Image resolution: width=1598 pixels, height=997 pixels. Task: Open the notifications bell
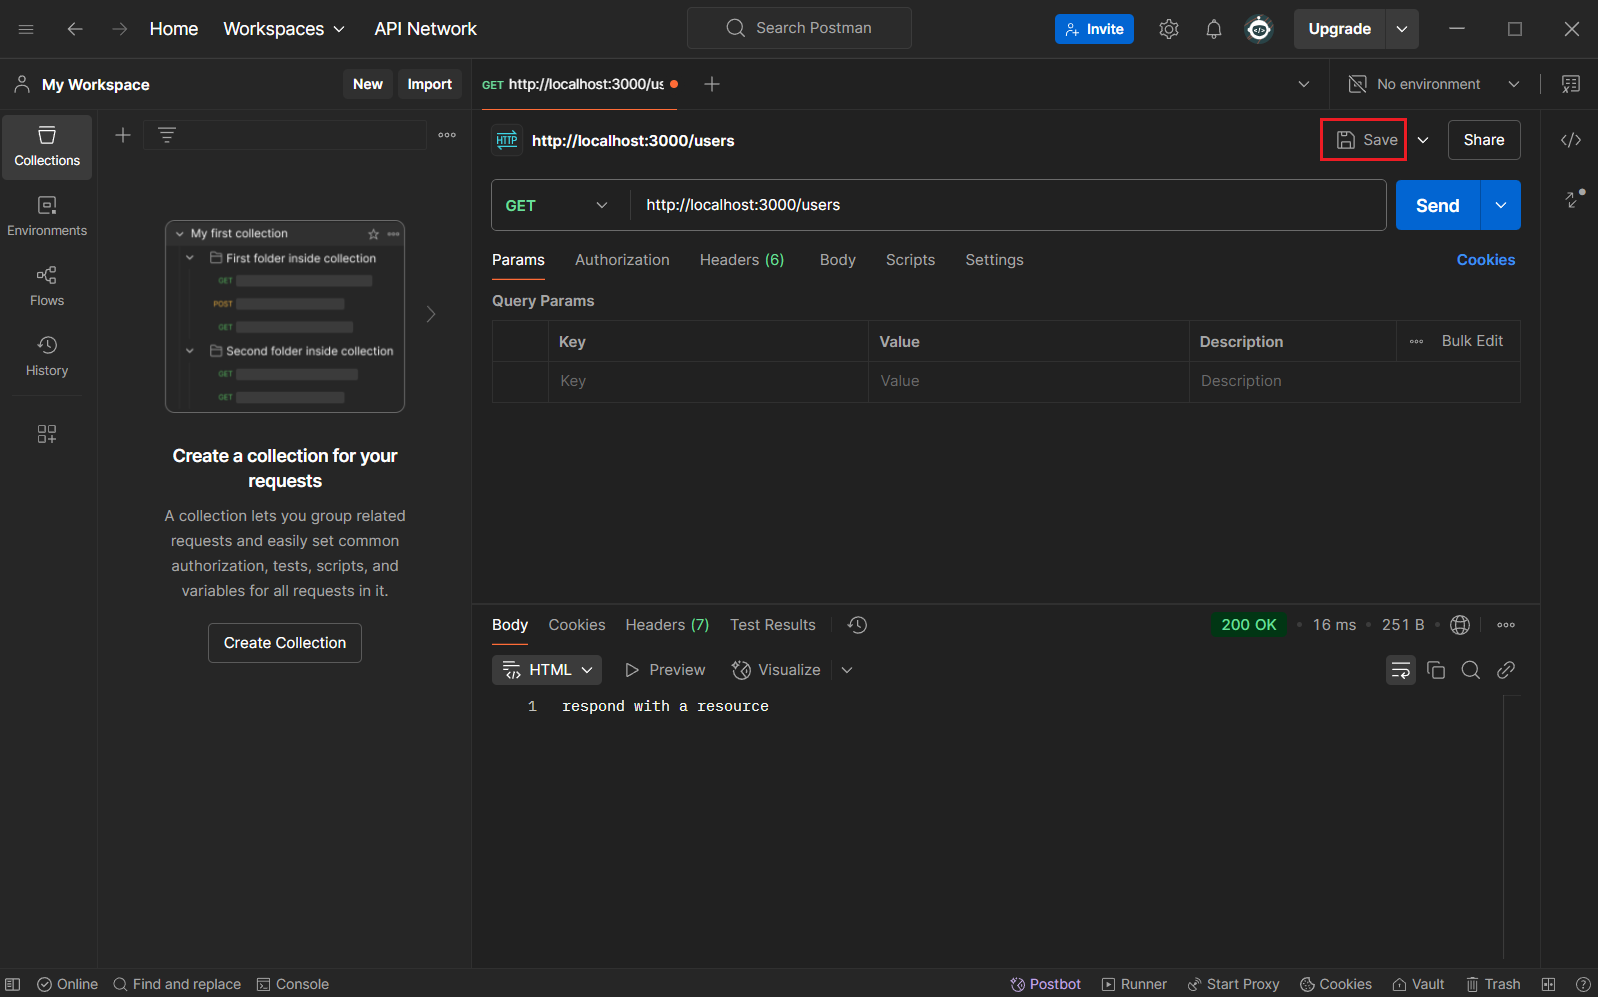(1214, 29)
